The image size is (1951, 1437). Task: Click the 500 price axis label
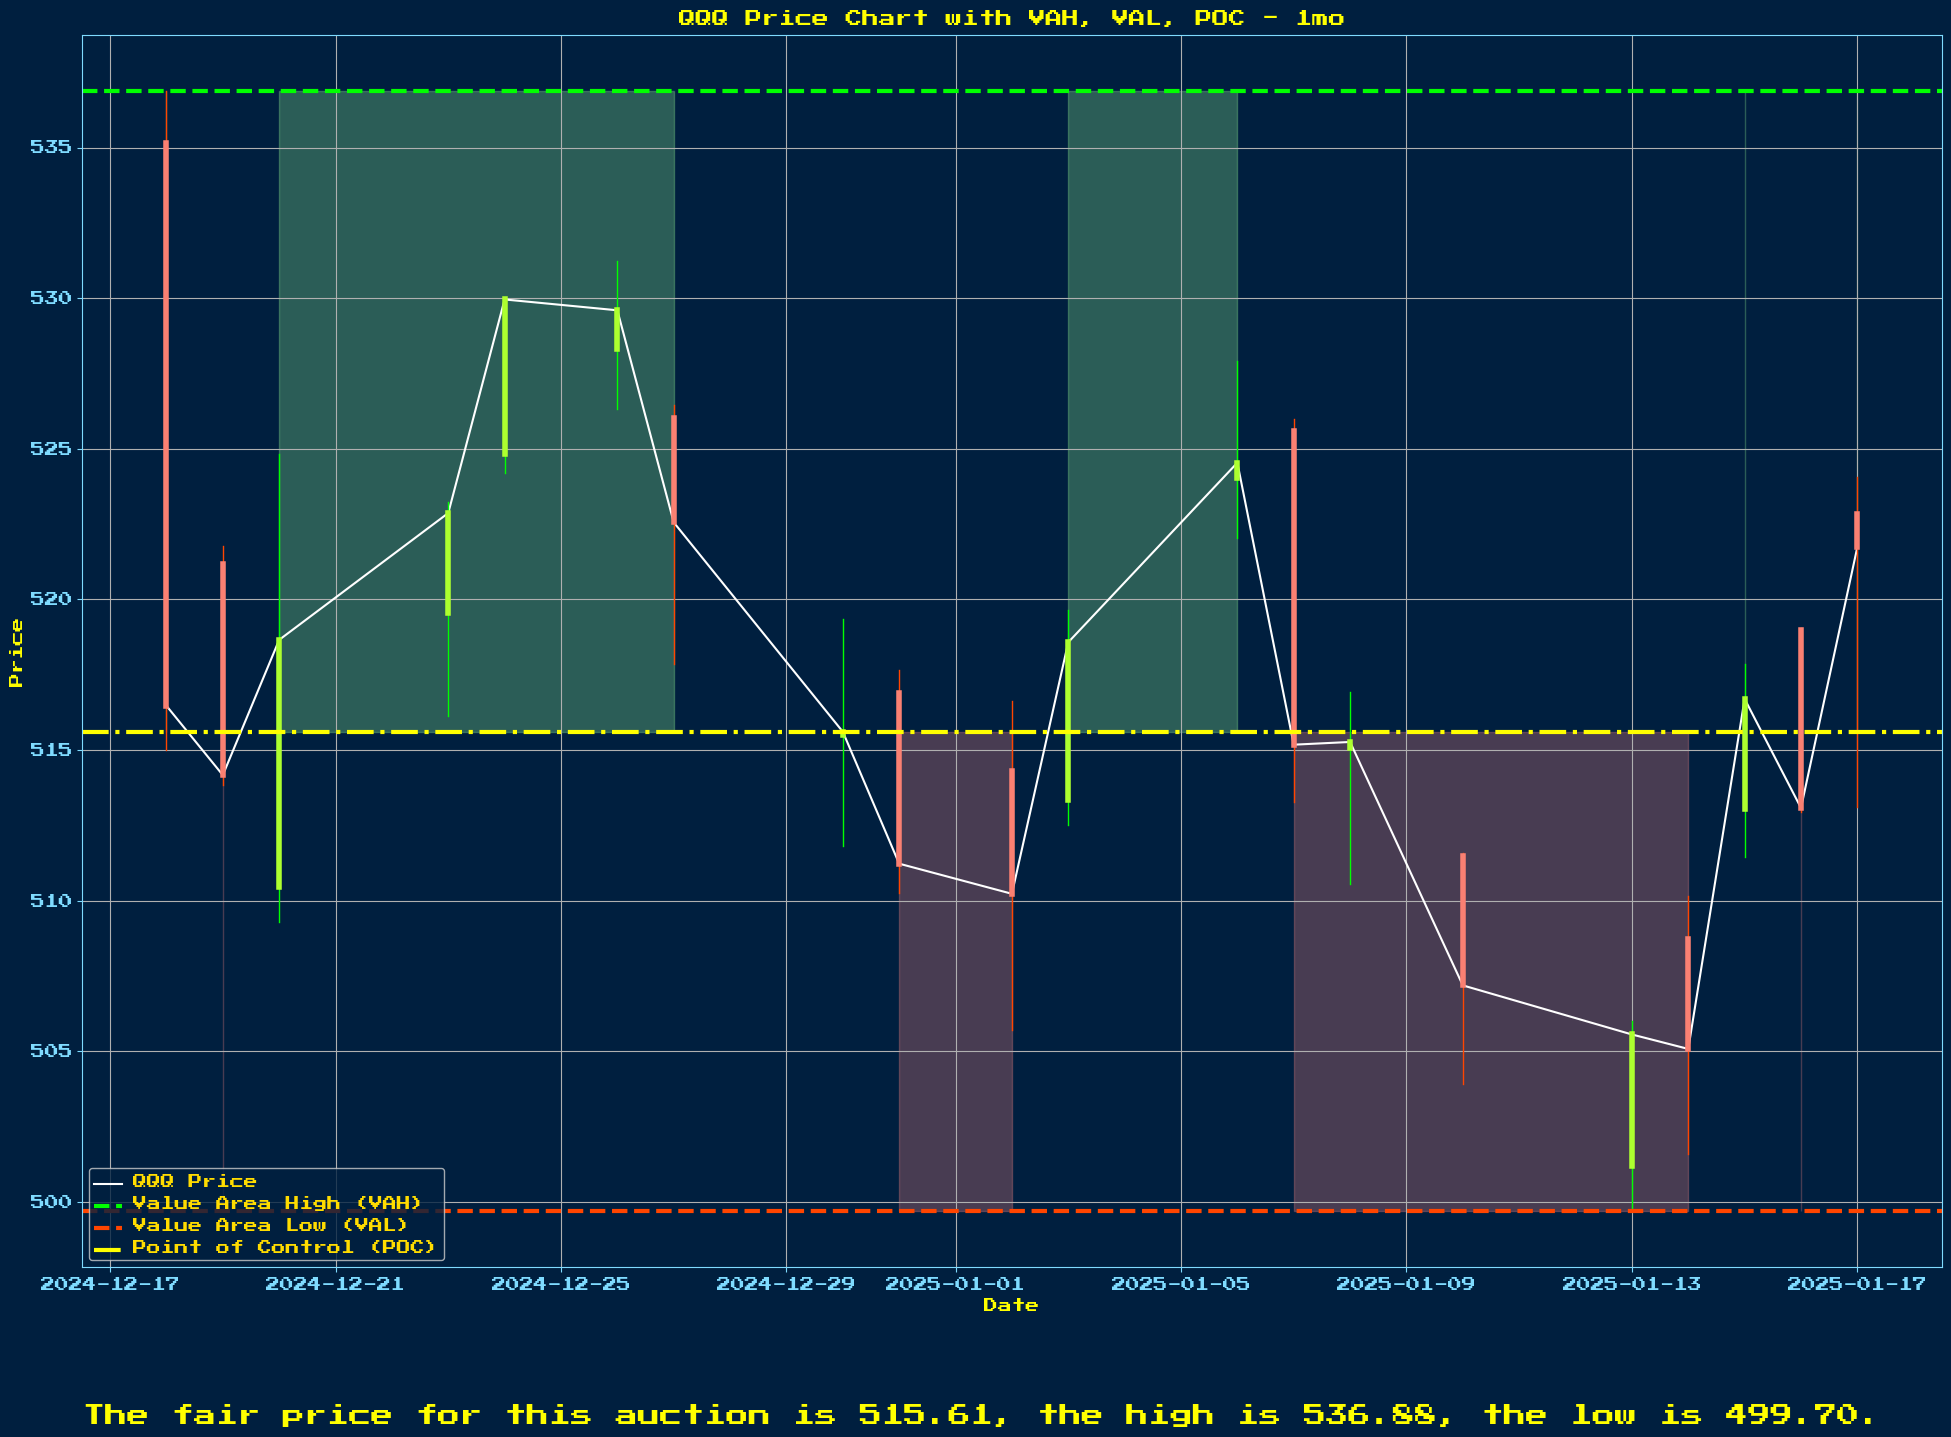(x=53, y=1202)
